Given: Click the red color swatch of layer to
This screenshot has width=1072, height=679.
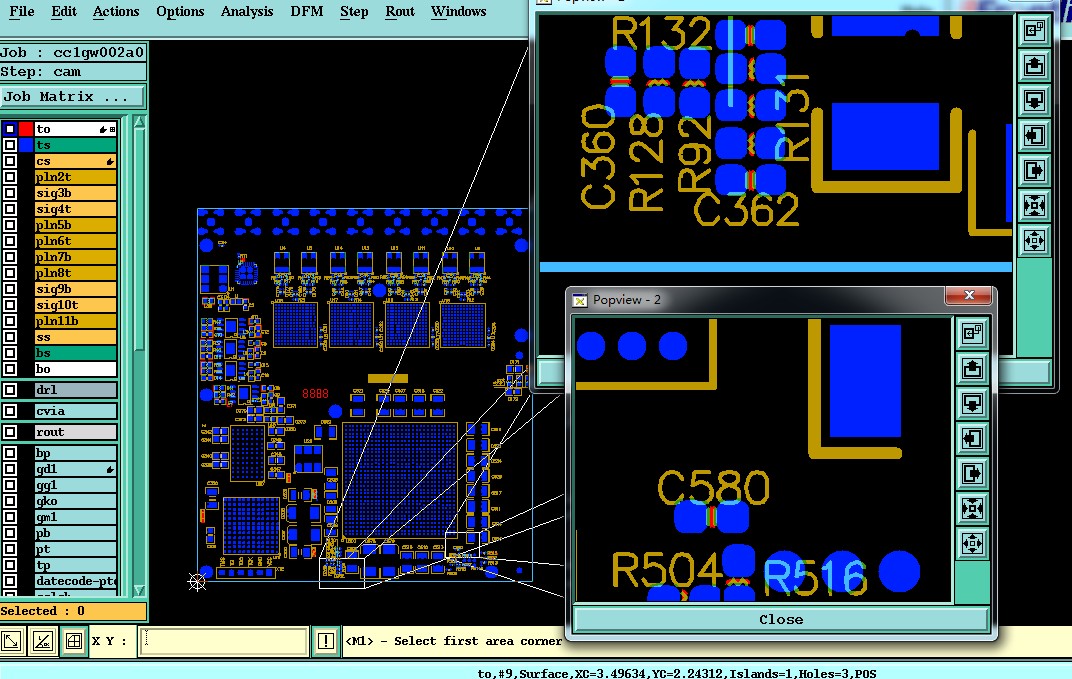Looking at the screenshot, I should pyautogui.click(x=26, y=129).
